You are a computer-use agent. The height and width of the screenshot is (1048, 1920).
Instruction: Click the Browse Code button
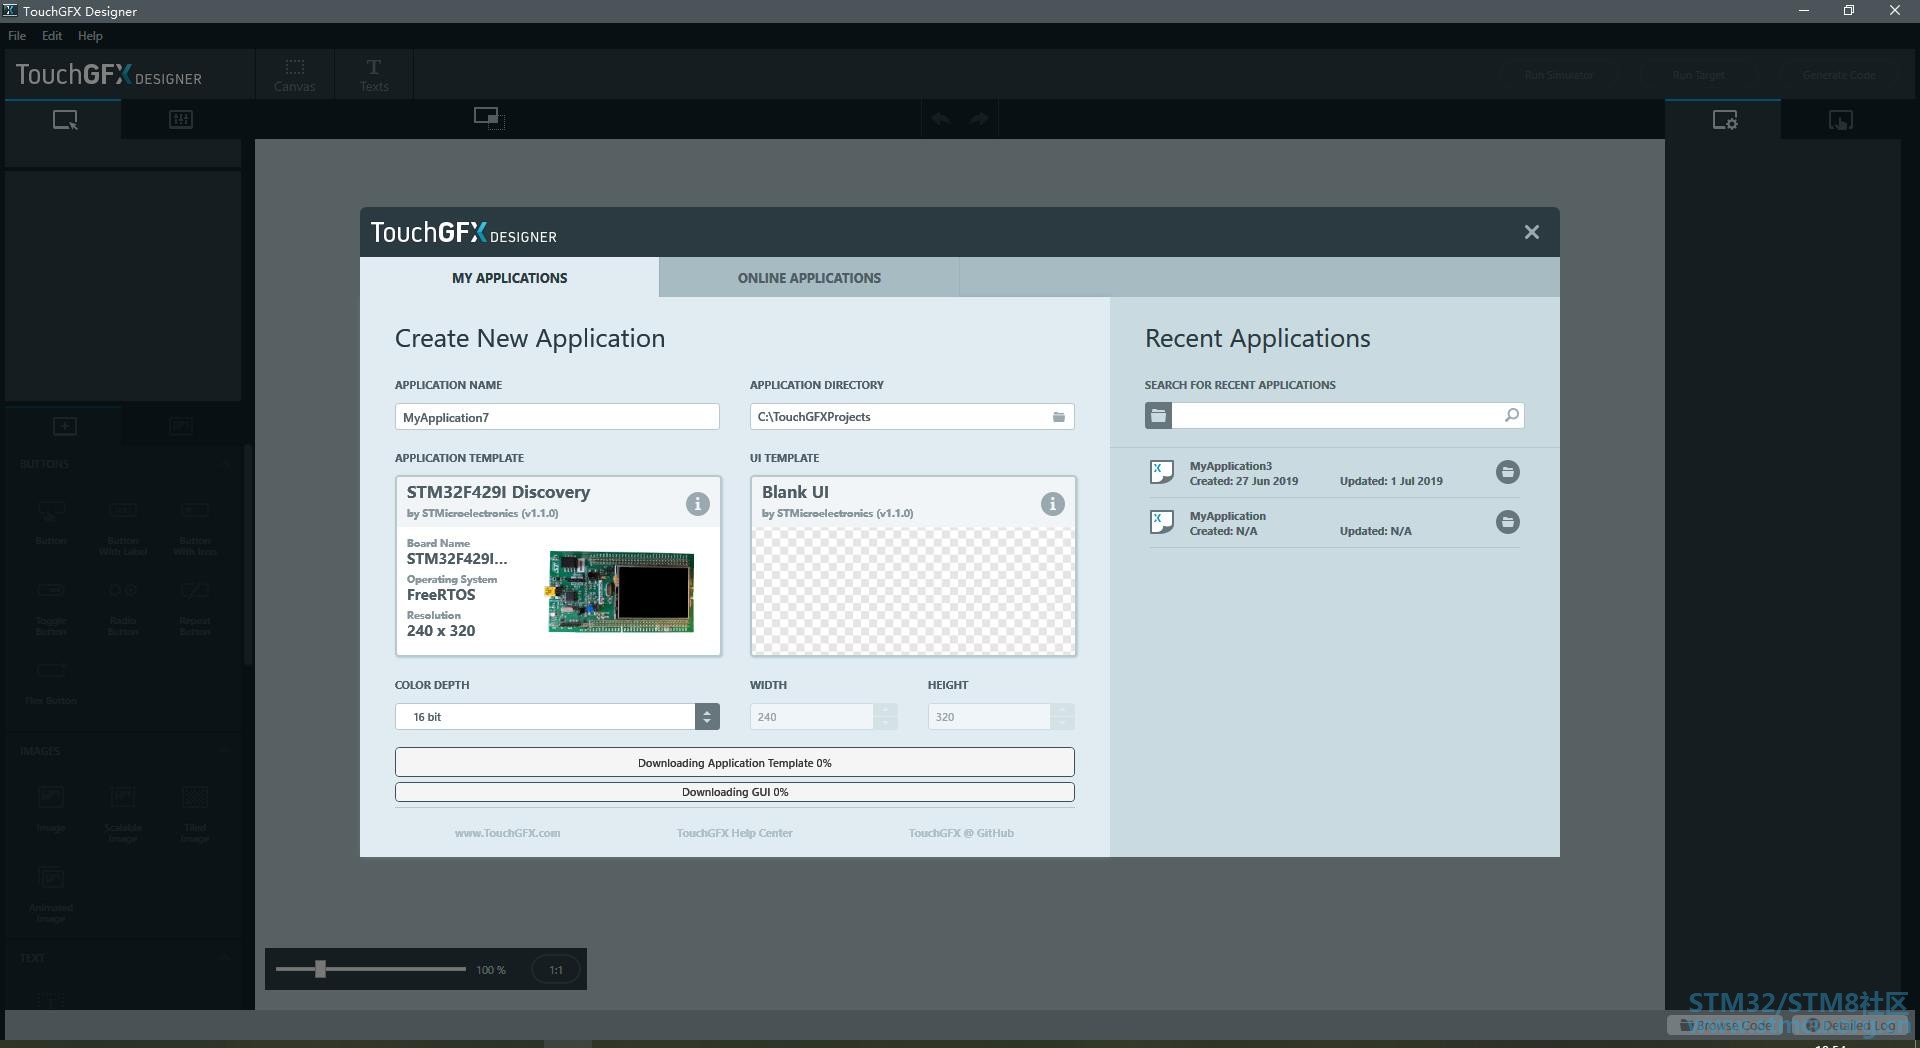click(1724, 1025)
